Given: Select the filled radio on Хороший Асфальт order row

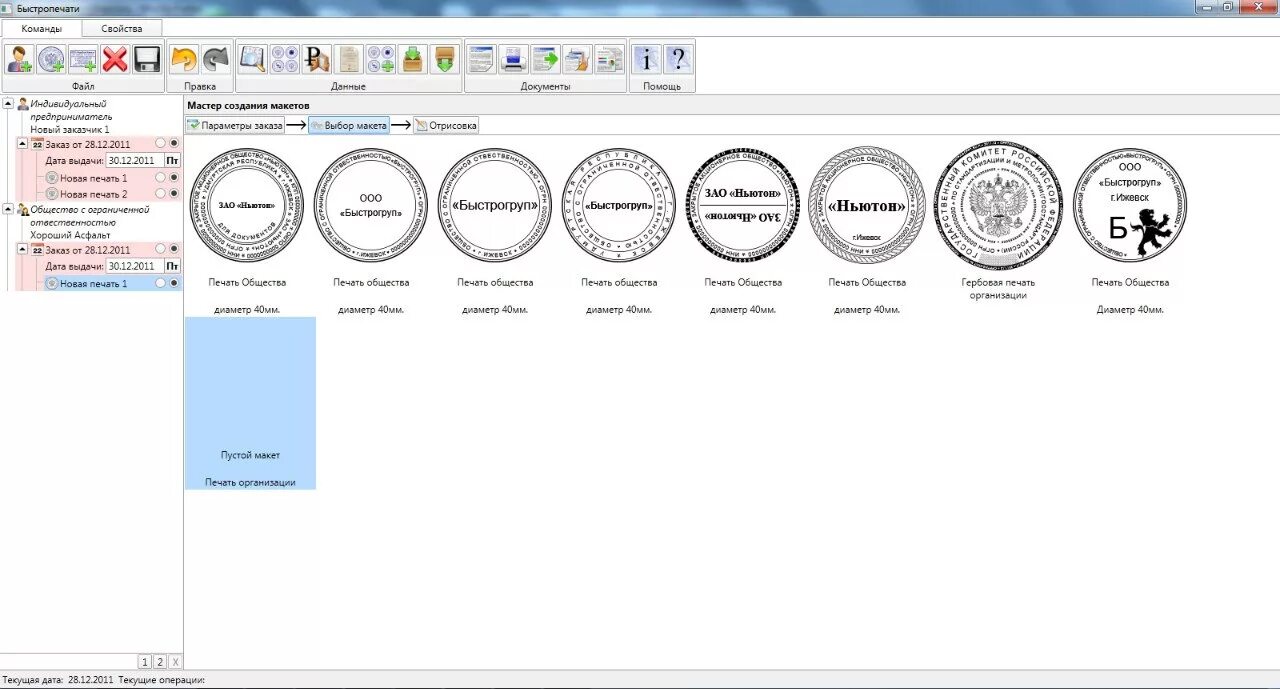Looking at the screenshot, I should coord(174,249).
